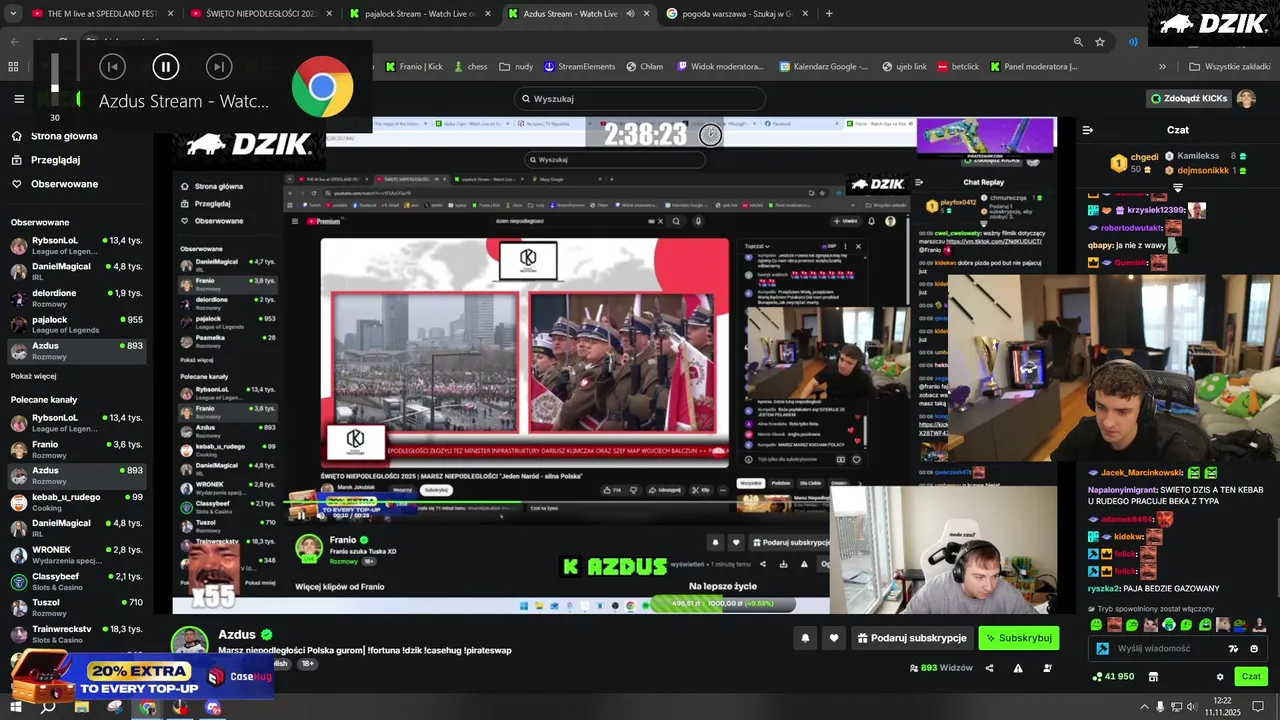This screenshot has width=1280, height=720.
Task: Open Wszystkie zakładki folder
Action: pyautogui.click(x=1230, y=67)
